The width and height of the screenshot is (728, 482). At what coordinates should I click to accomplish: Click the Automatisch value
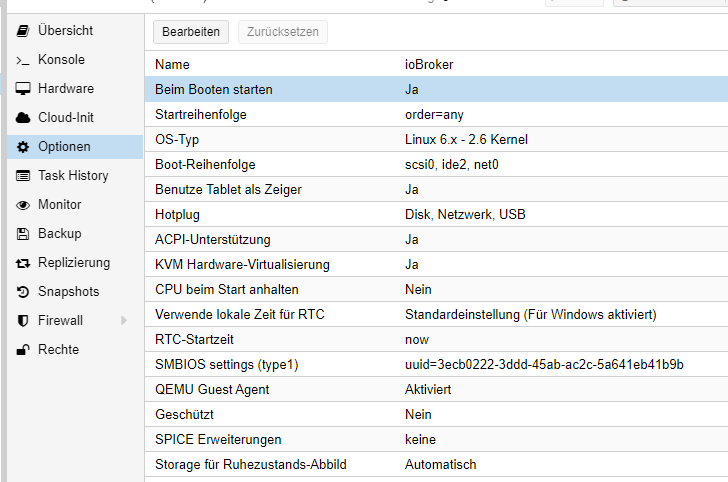(x=441, y=465)
